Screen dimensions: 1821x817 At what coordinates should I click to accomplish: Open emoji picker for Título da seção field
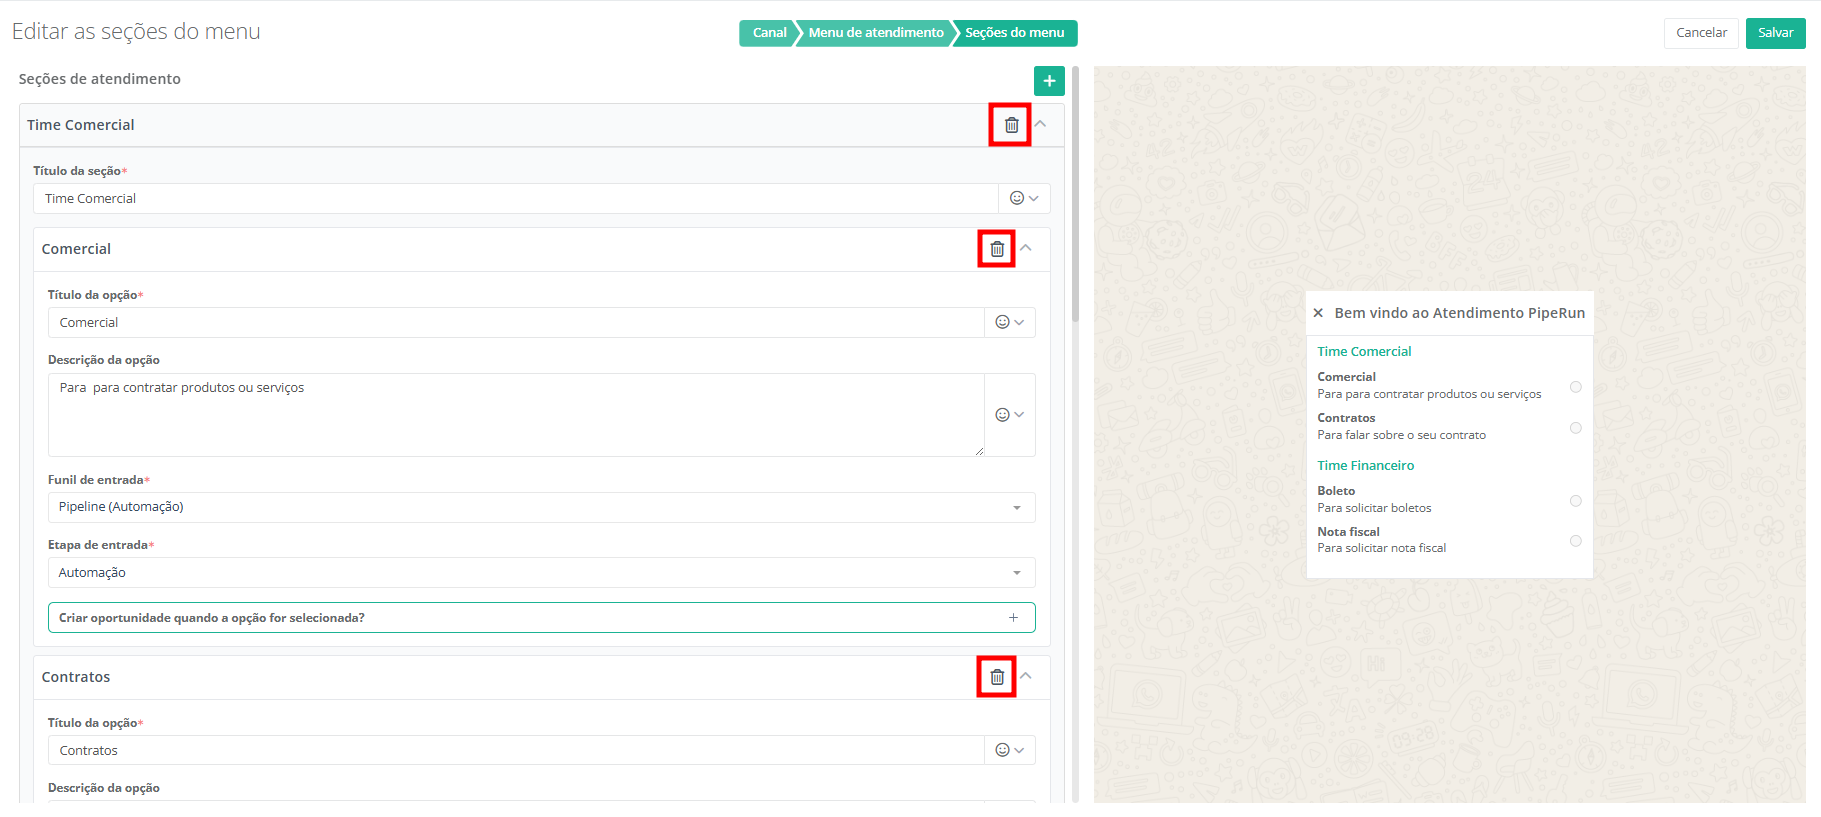click(1024, 198)
